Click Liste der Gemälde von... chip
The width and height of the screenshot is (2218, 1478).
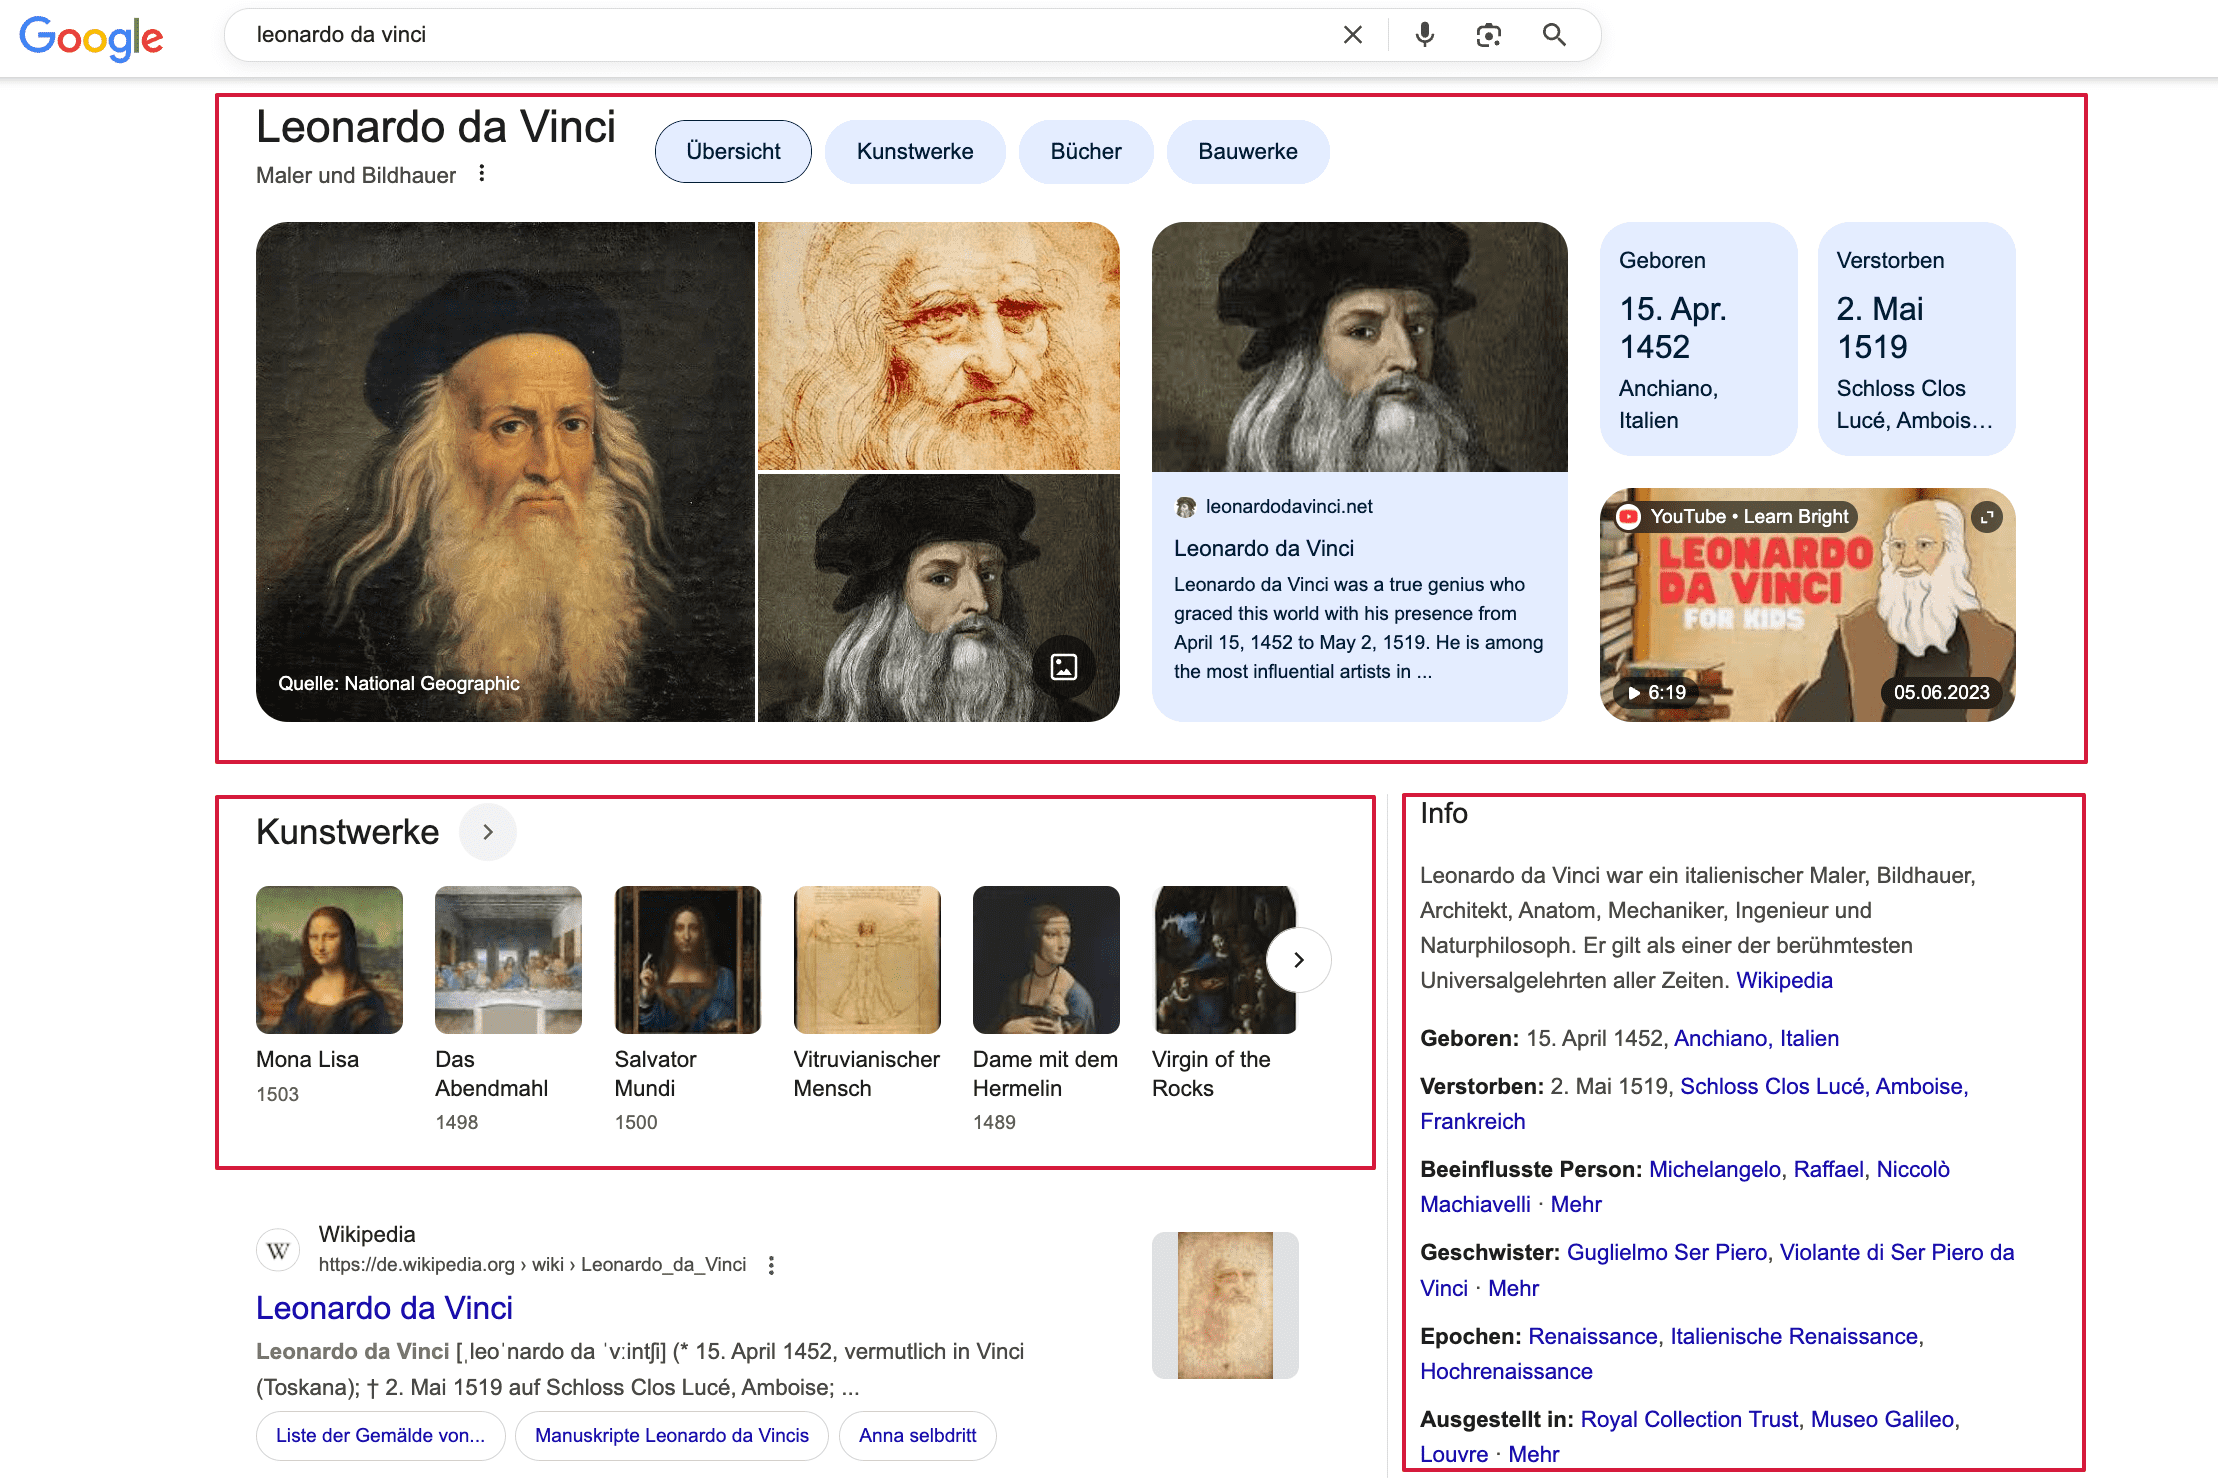[380, 1436]
